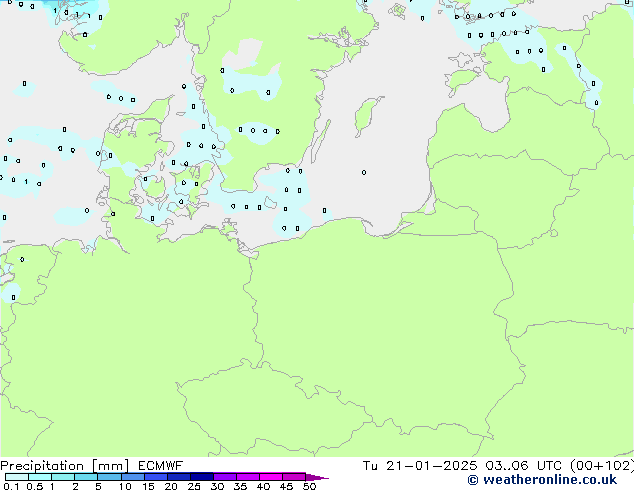
Task: Click the '0.1' legend scale label
Action: (11, 486)
